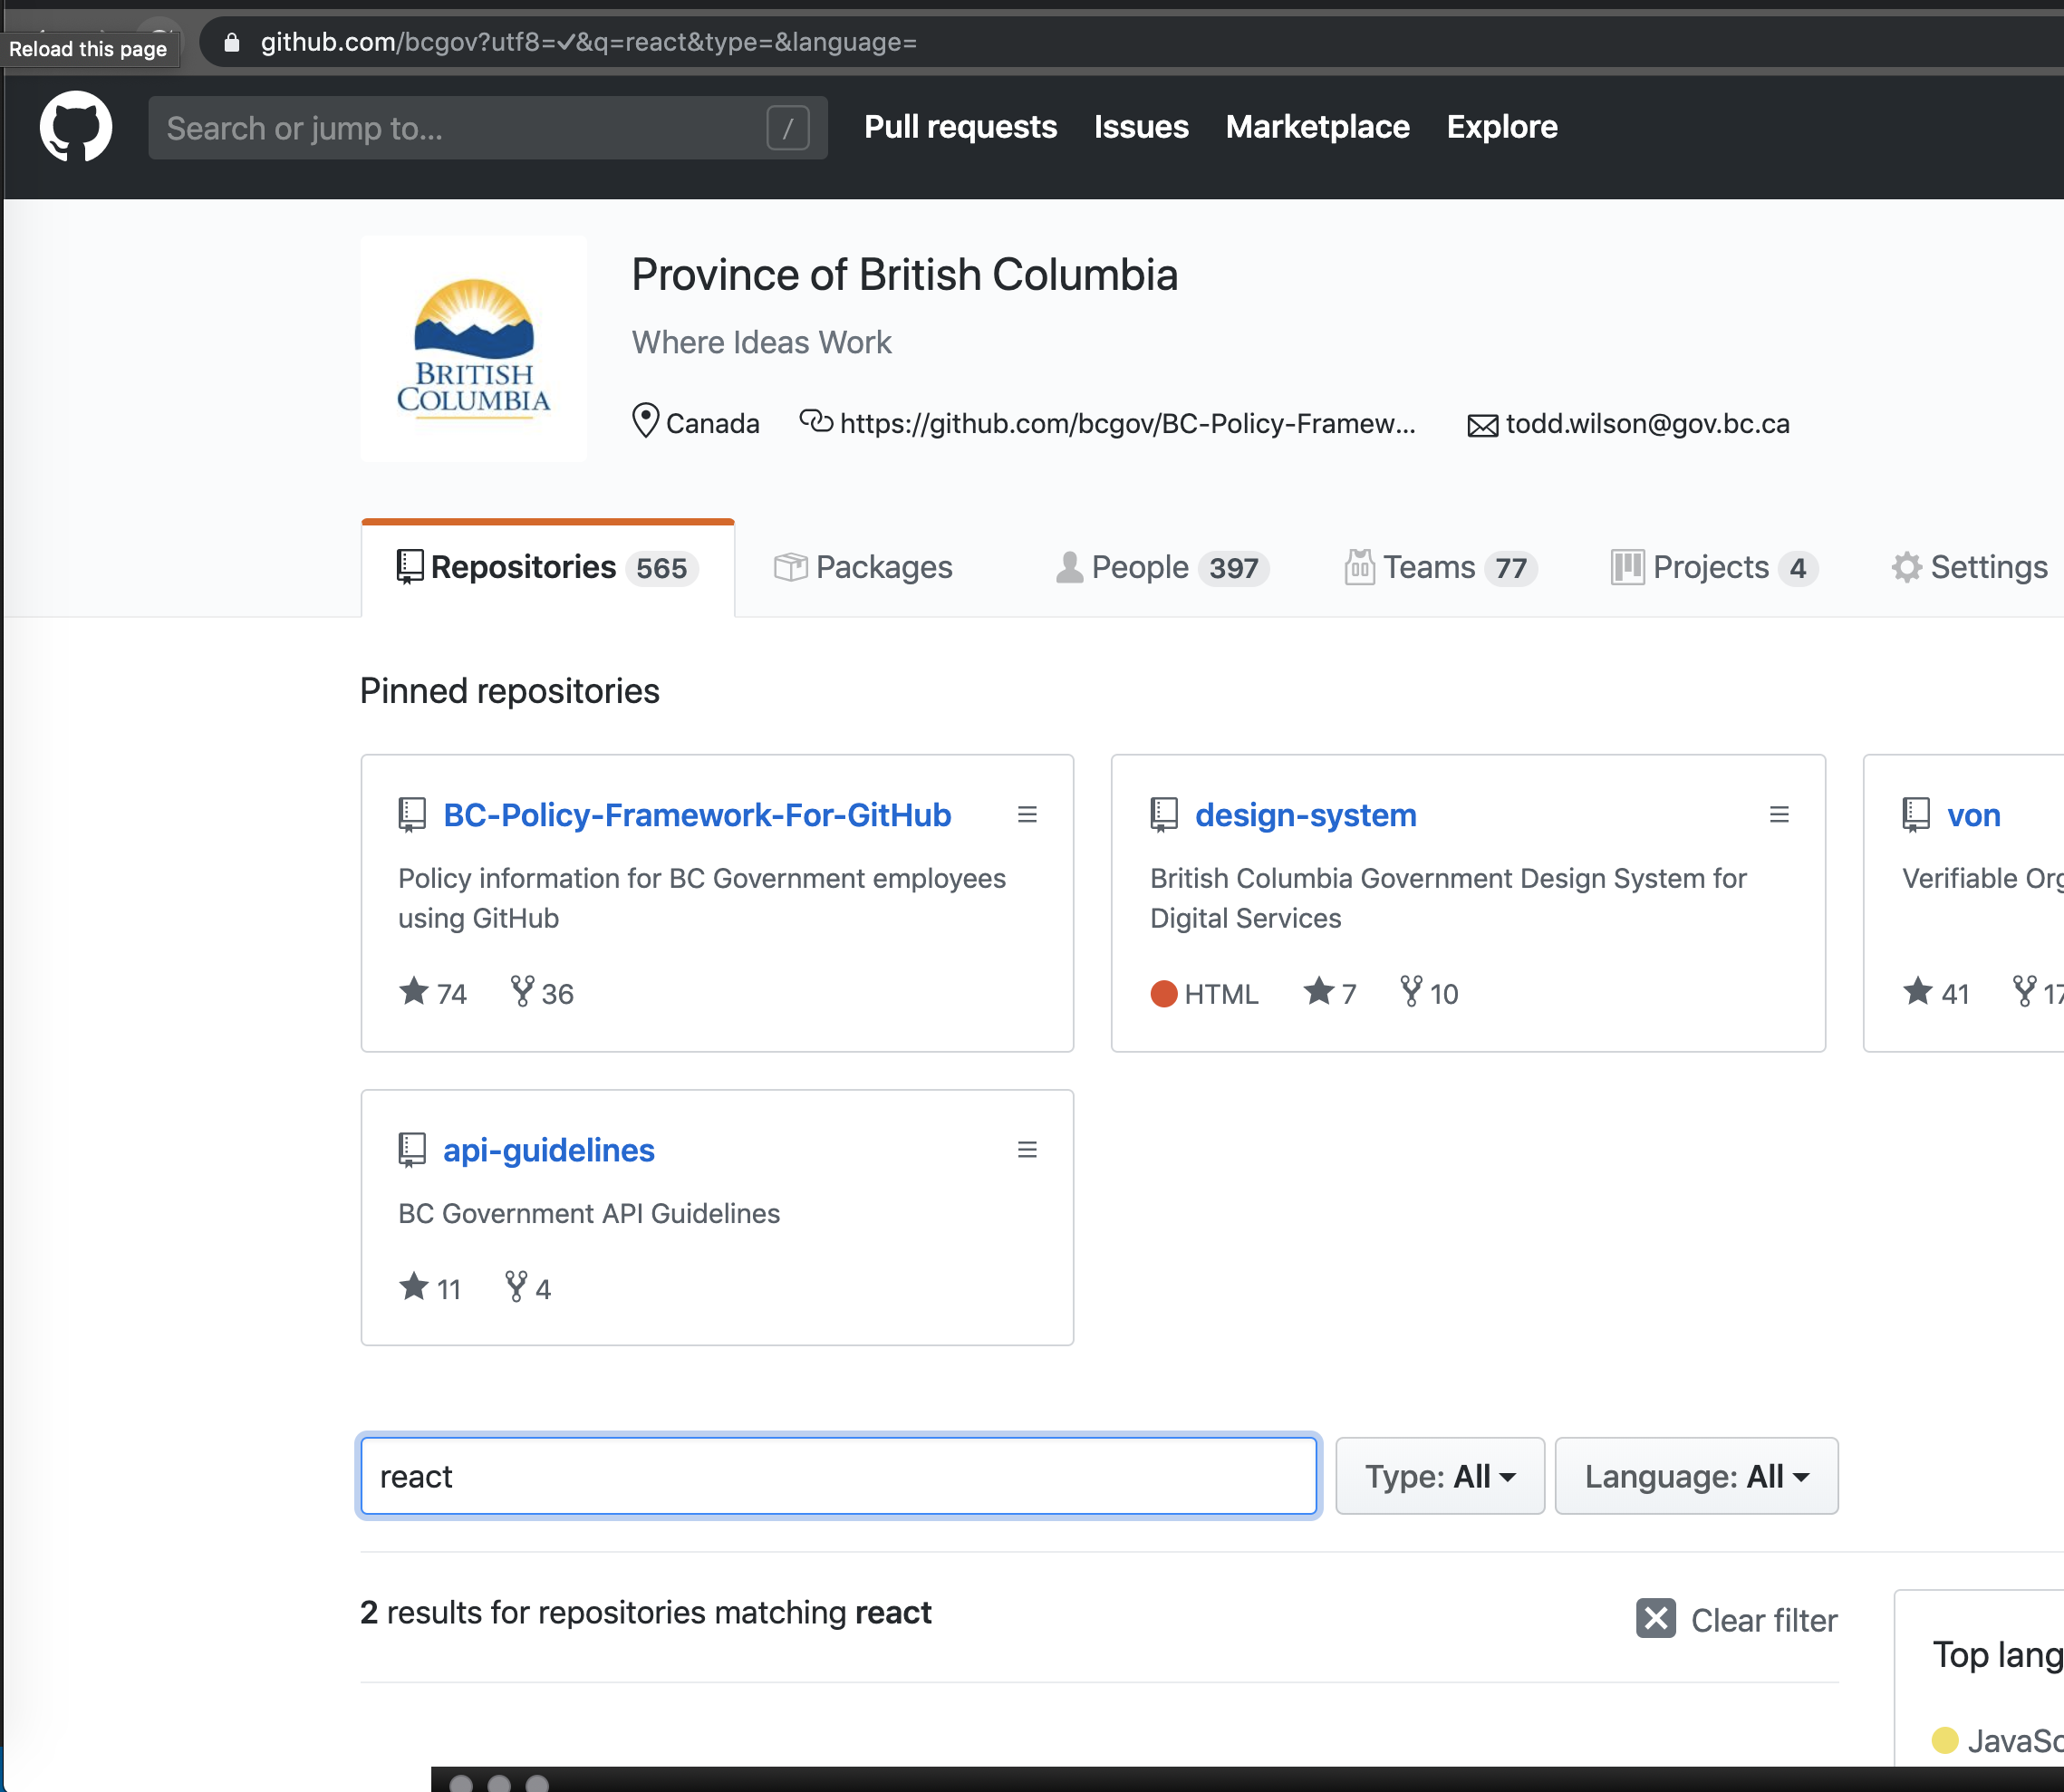Open the Teams tab
Viewport: 2064px width, 1792px height.
point(1441,567)
